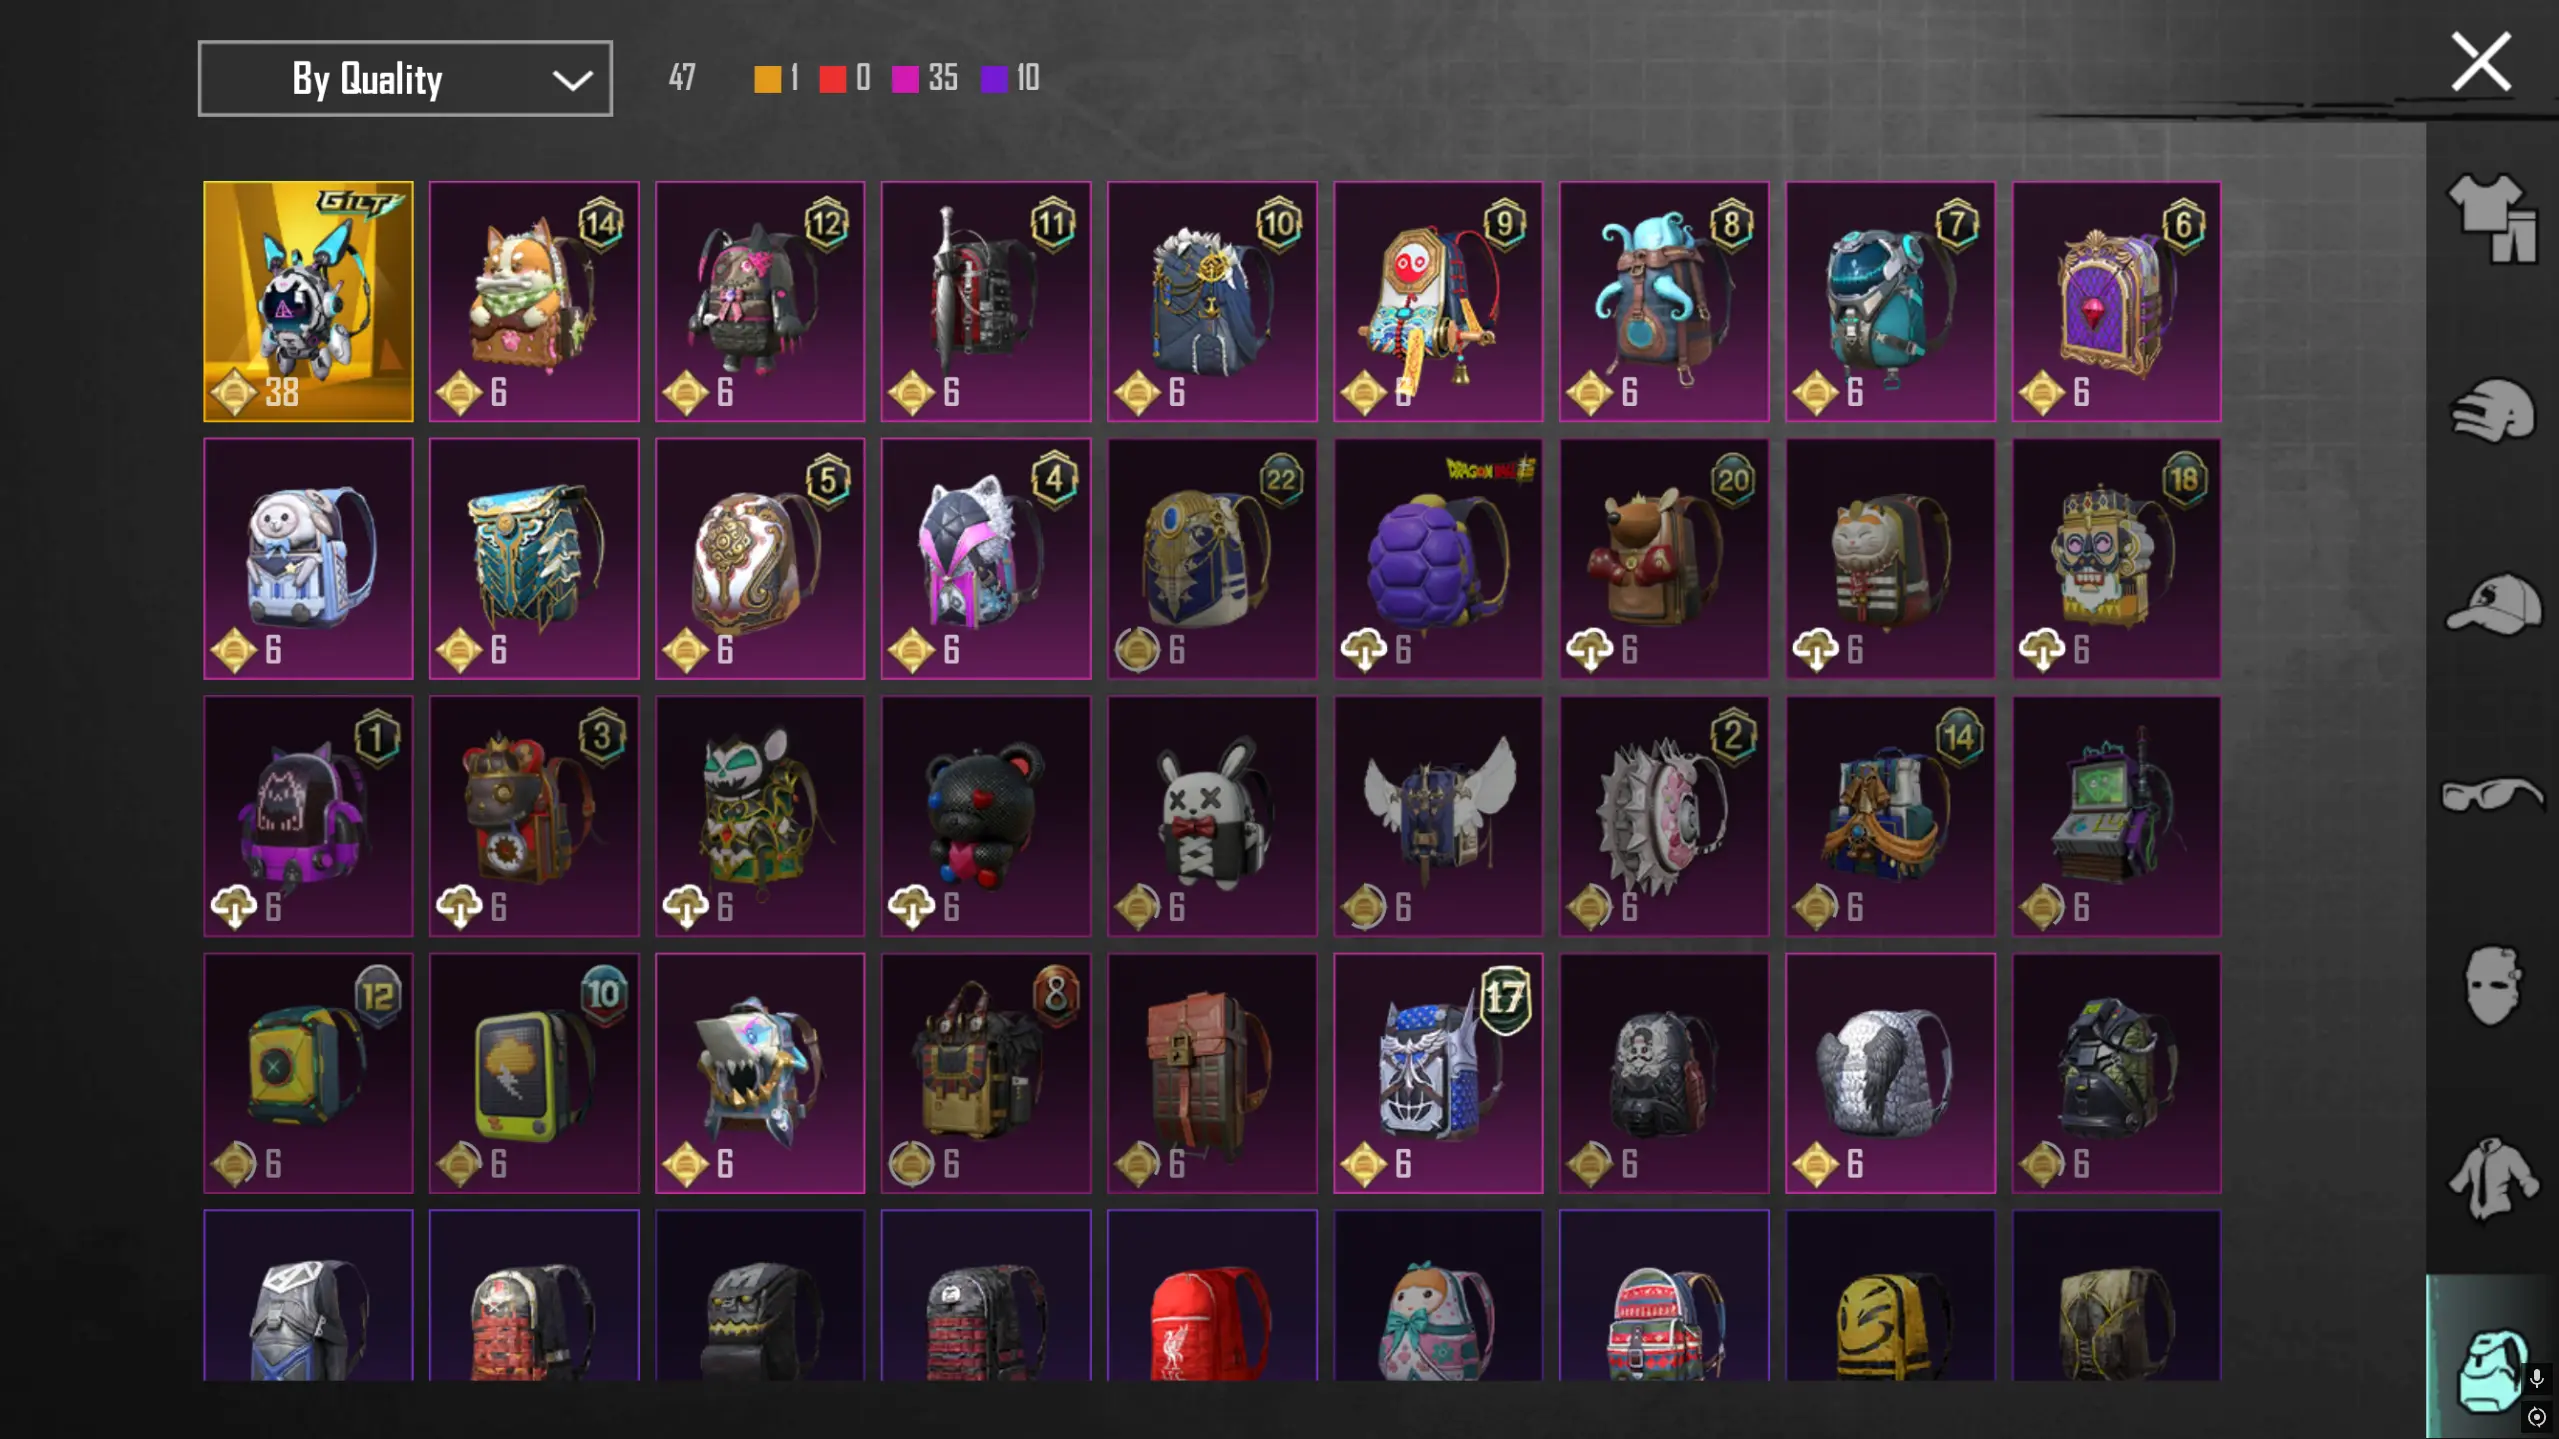
Task: Close the backpack inventory screen
Action: click(x=2480, y=62)
